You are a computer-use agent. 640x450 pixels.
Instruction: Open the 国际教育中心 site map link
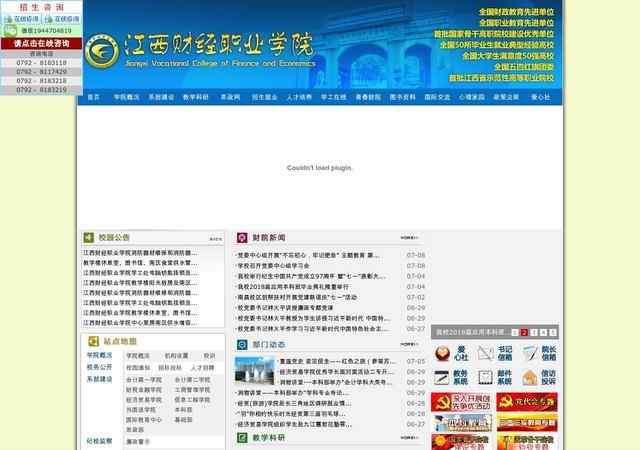[x=144, y=420]
